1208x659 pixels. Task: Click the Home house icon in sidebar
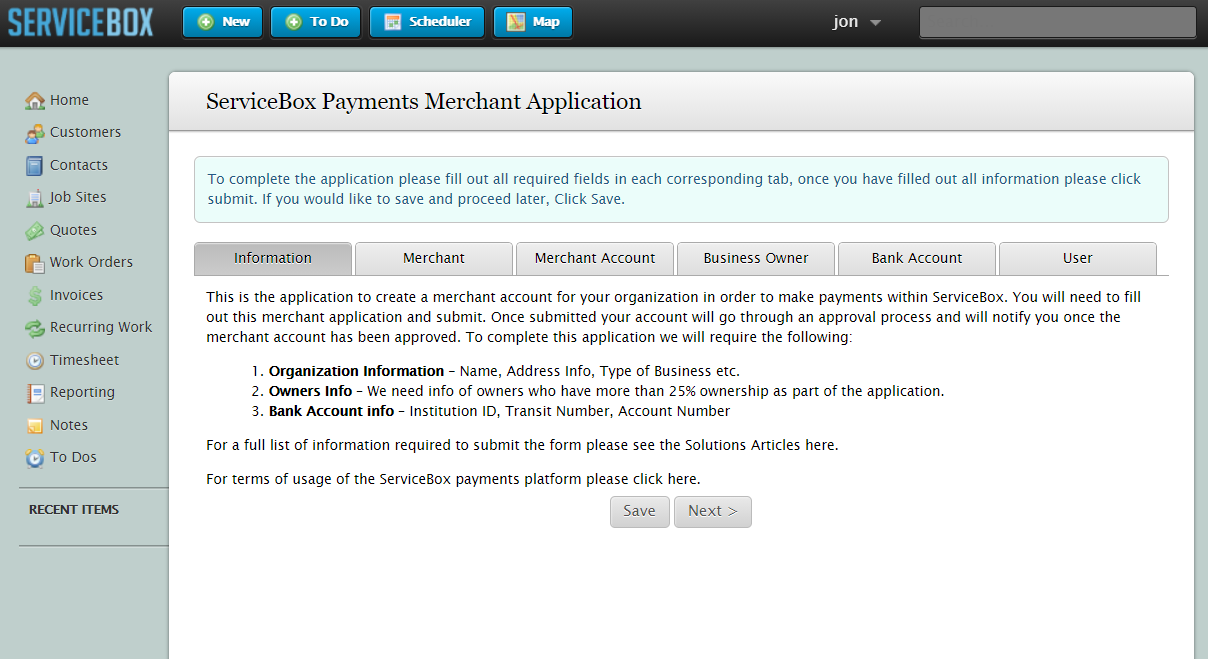coord(35,101)
